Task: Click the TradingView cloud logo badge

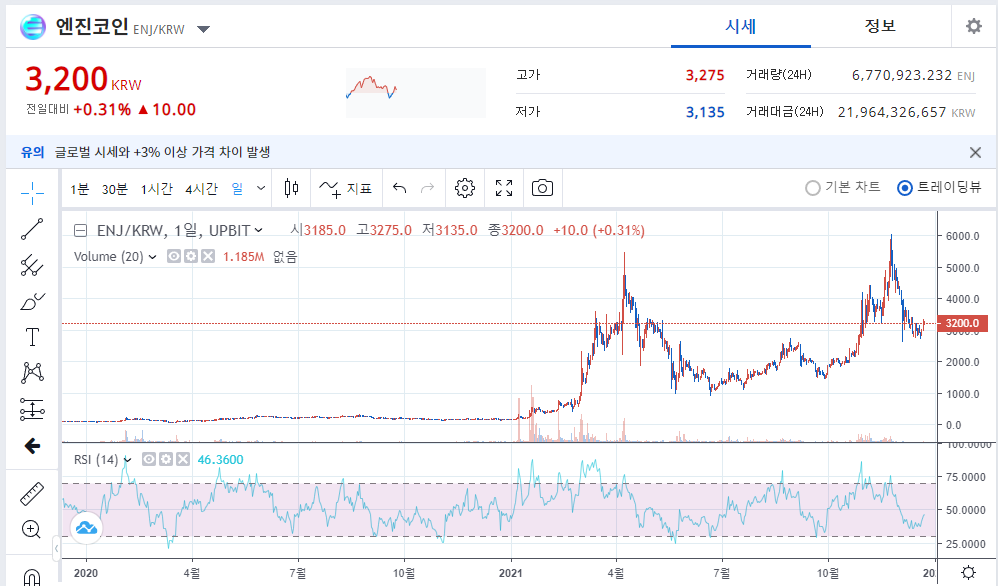Action: [x=87, y=527]
